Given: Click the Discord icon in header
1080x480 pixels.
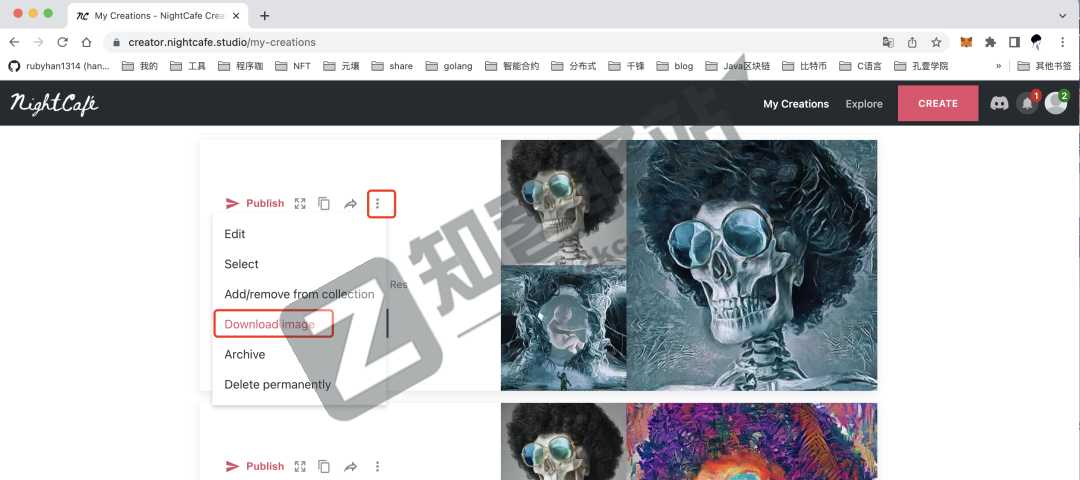Looking at the screenshot, I should pyautogui.click(x=999, y=103).
